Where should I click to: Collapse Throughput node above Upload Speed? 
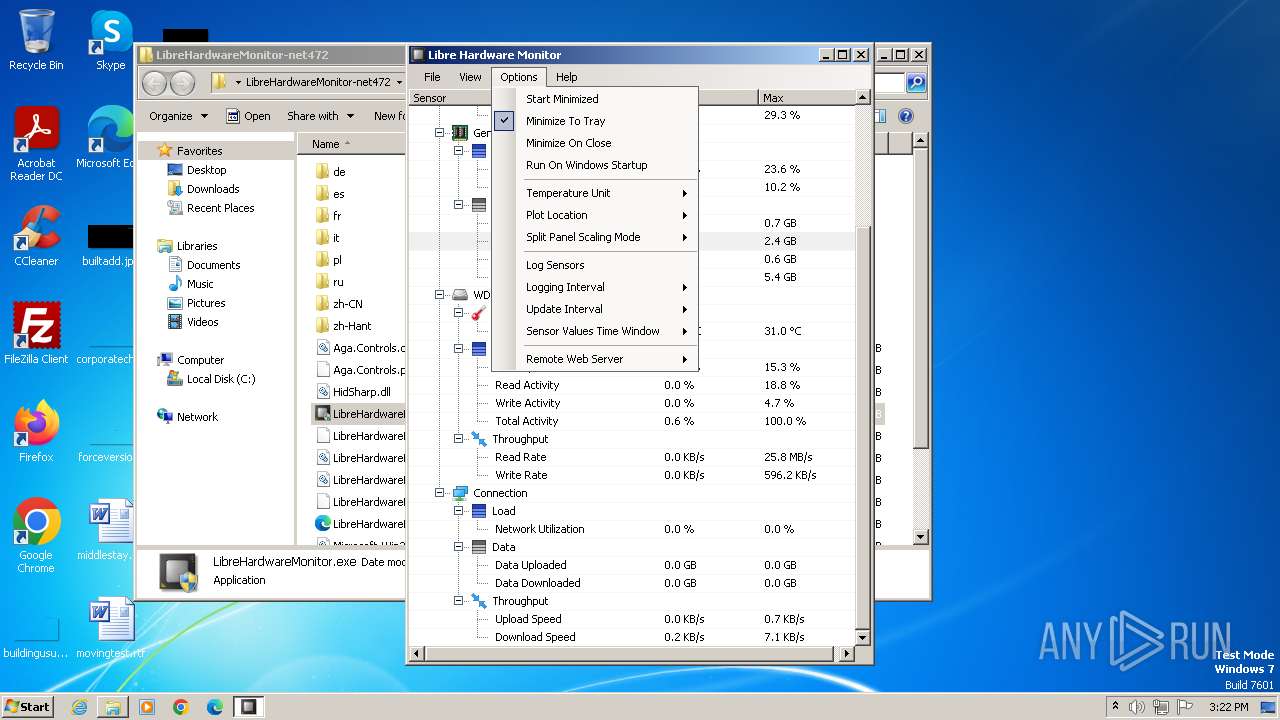pyautogui.click(x=458, y=601)
